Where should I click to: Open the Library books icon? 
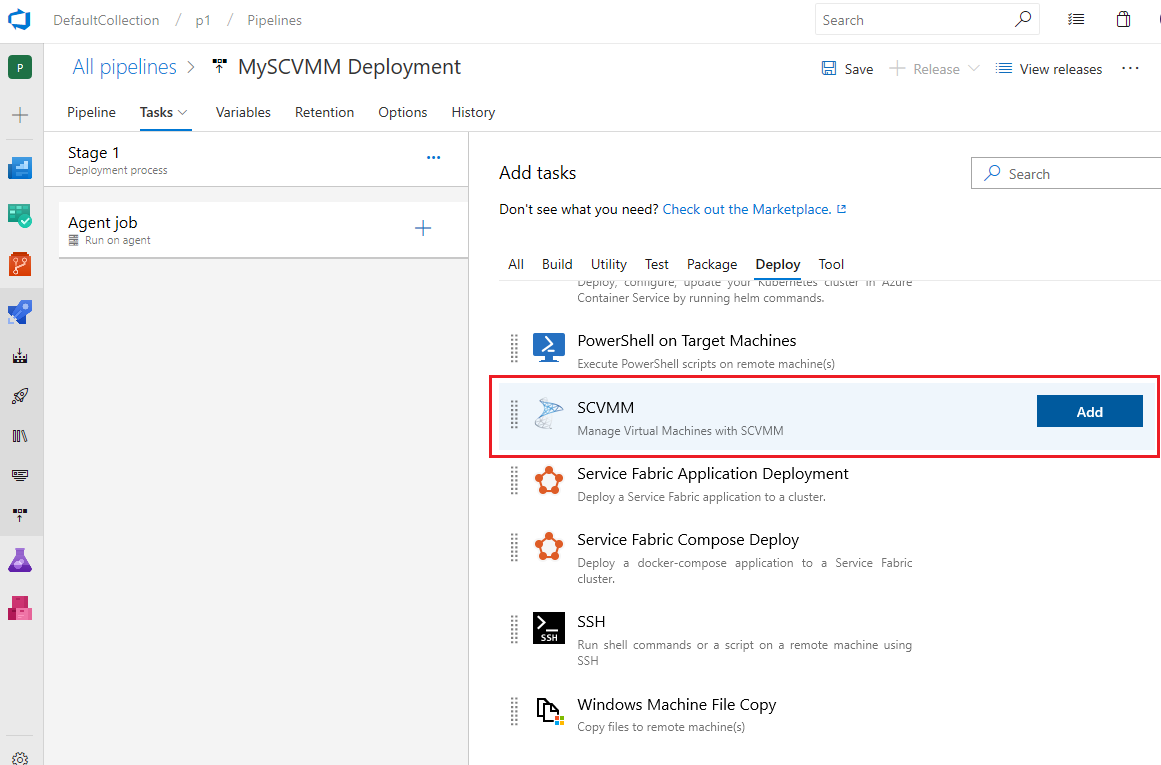coord(20,435)
